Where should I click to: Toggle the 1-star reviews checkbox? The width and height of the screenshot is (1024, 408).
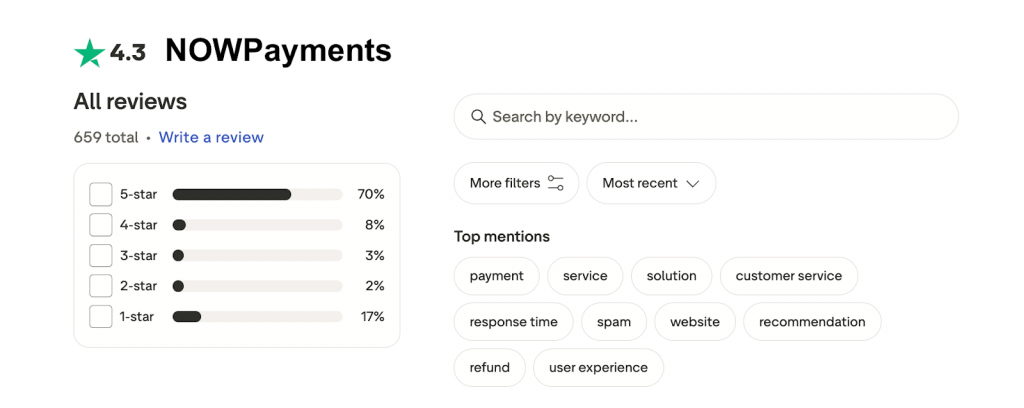(100, 317)
